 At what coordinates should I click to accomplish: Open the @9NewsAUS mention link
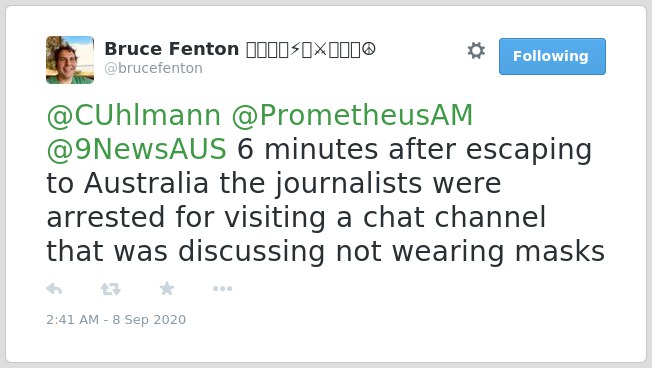coord(136,149)
